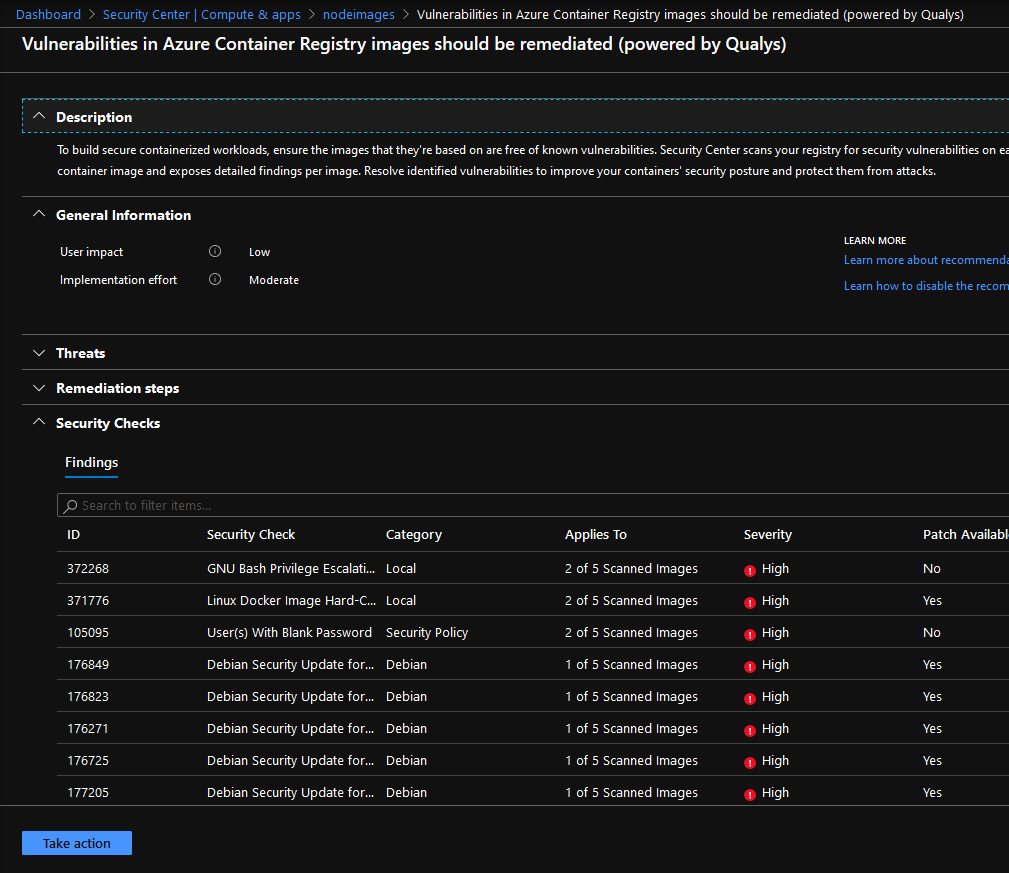The width and height of the screenshot is (1009, 873).
Task: Click the Implementation effort info icon
Action: coord(214,280)
